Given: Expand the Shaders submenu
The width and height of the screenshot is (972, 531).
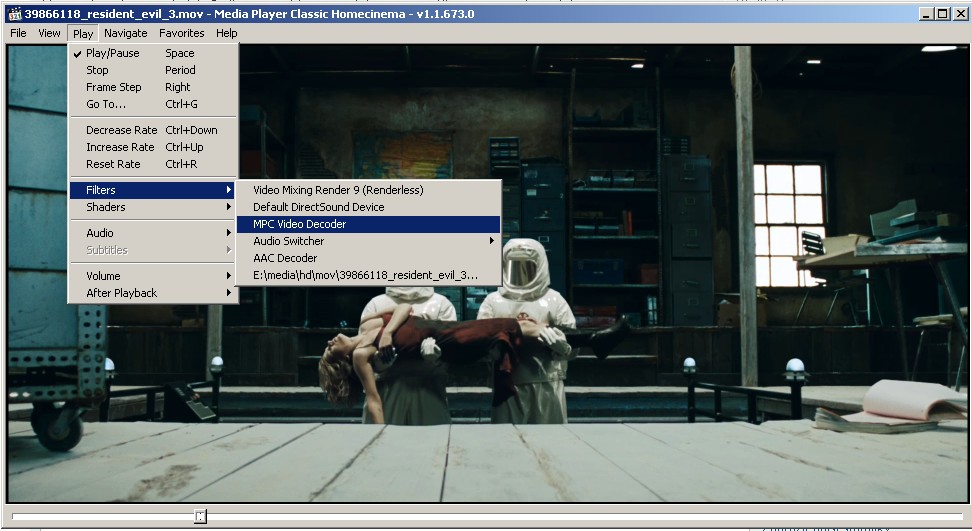Looking at the screenshot, I should click(x=153, y=207).
